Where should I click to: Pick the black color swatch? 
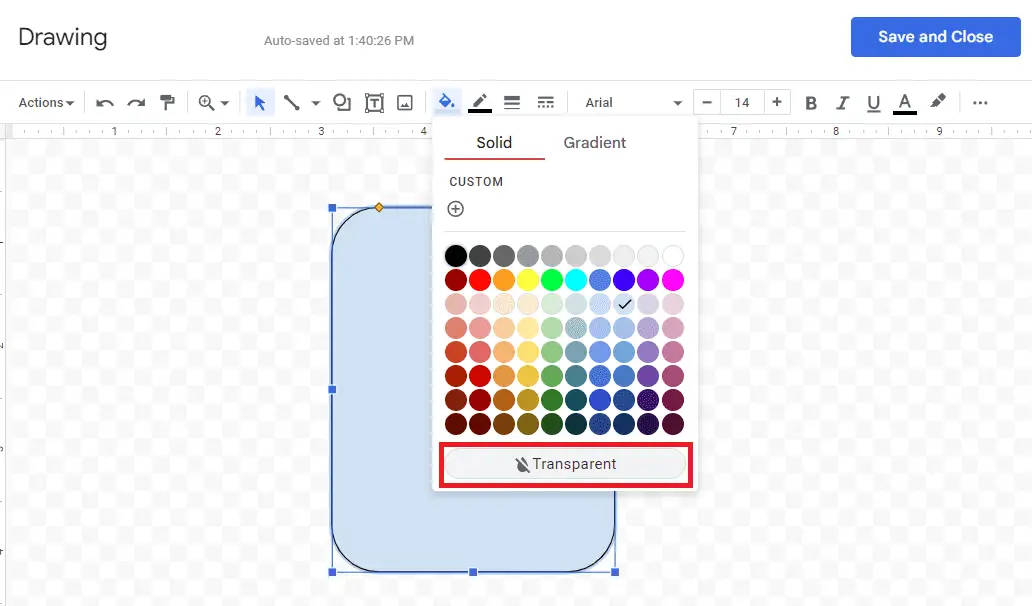(x=456, y=256)
